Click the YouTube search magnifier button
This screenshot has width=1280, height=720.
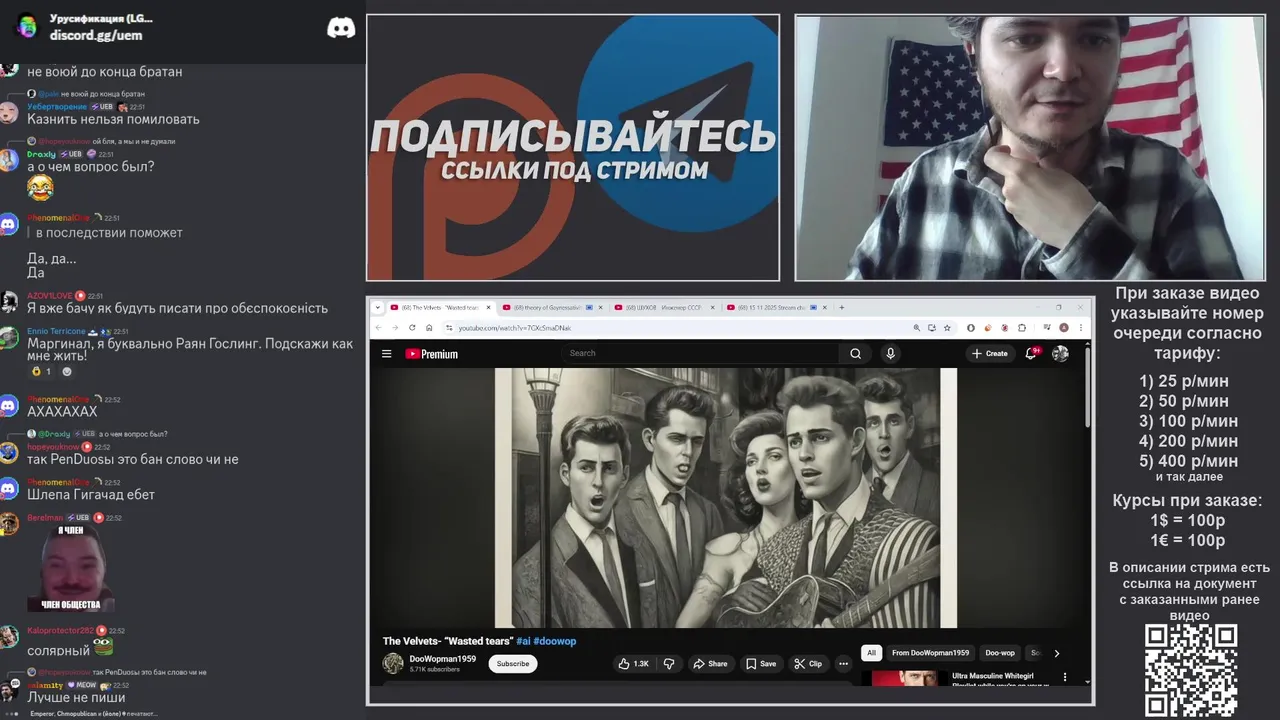[x=855, y=353]
